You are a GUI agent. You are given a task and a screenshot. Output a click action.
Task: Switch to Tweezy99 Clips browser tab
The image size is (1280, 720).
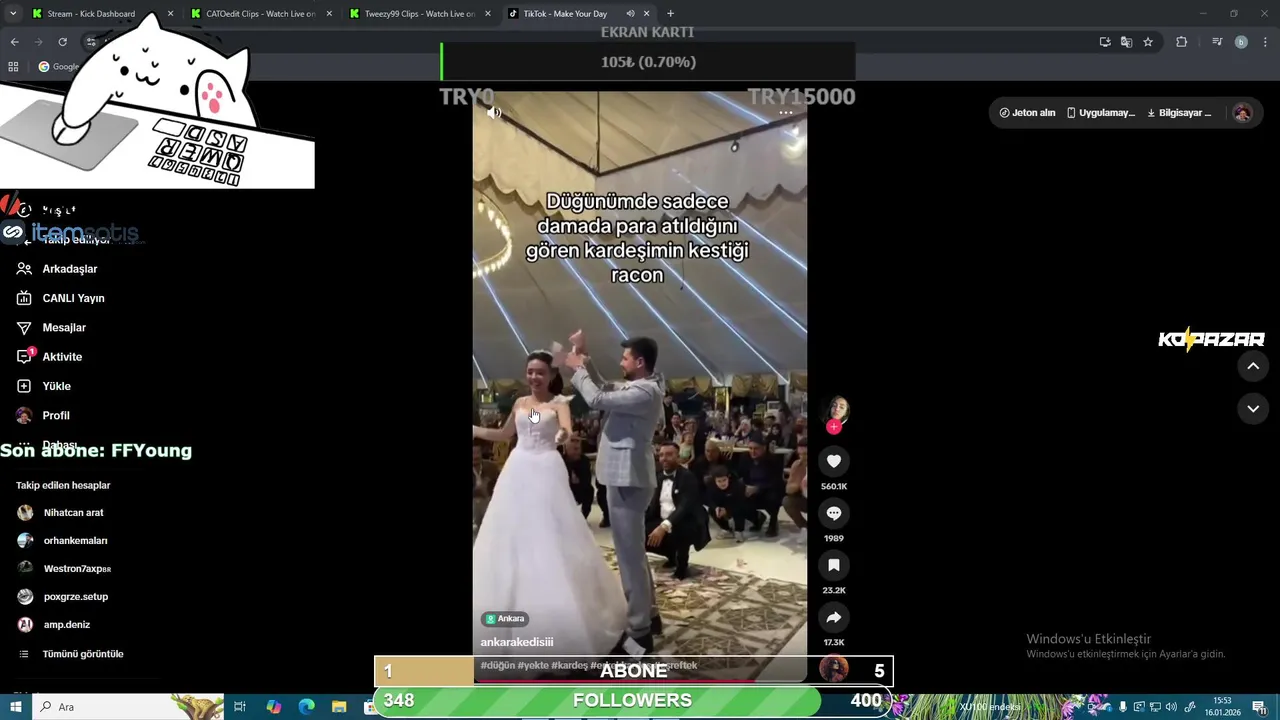coord(420,14)
